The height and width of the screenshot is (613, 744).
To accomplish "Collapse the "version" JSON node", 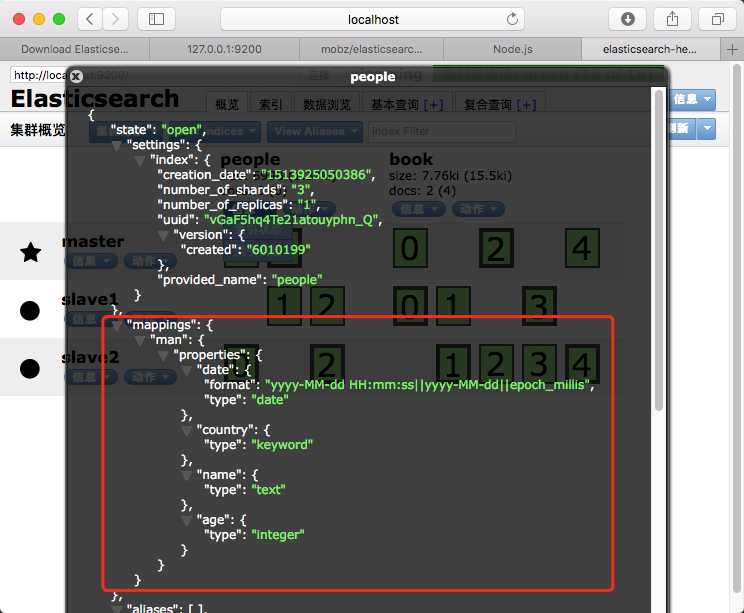I will click(163, 236).
